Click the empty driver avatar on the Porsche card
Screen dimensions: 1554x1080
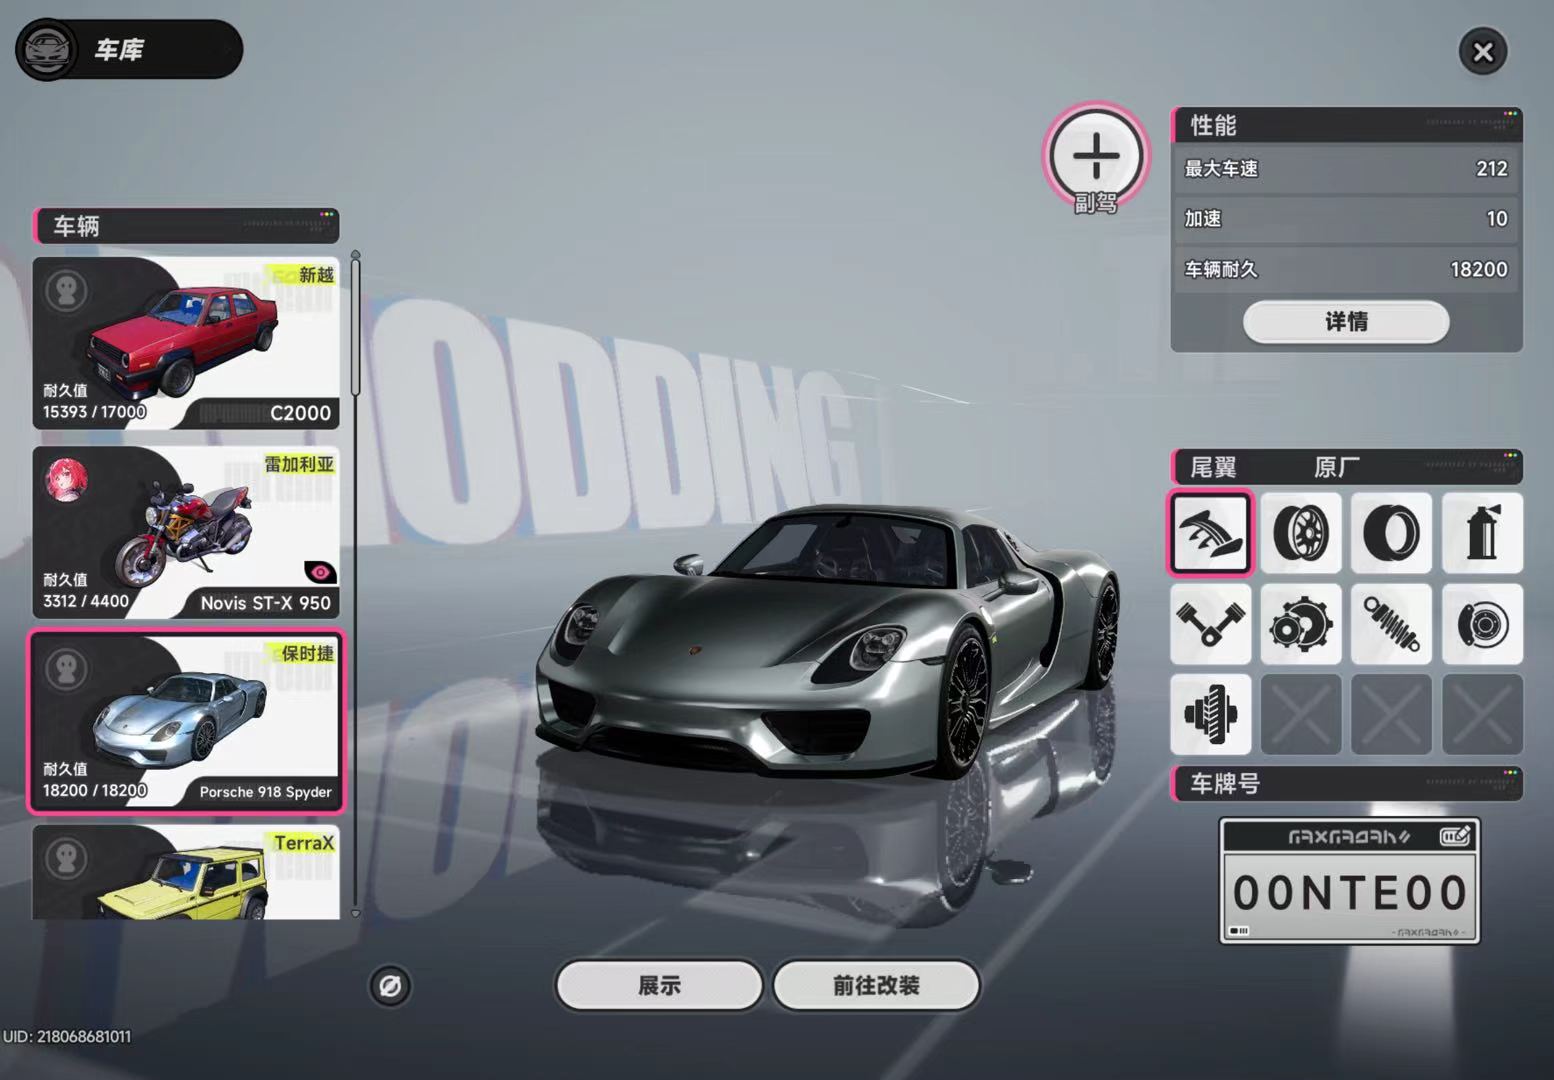(x=67, y=669)
